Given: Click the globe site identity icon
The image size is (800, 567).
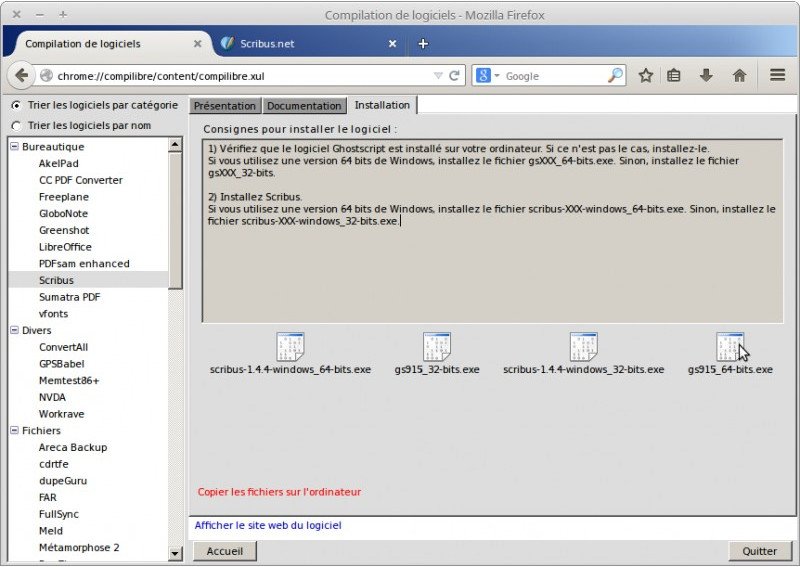Looking at the screenshot, I should [46, 76].
